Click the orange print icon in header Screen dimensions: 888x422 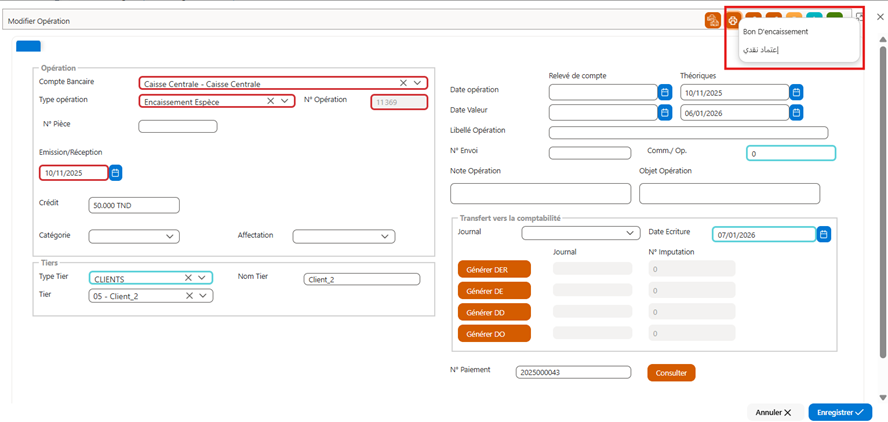(x=733, y=21)
